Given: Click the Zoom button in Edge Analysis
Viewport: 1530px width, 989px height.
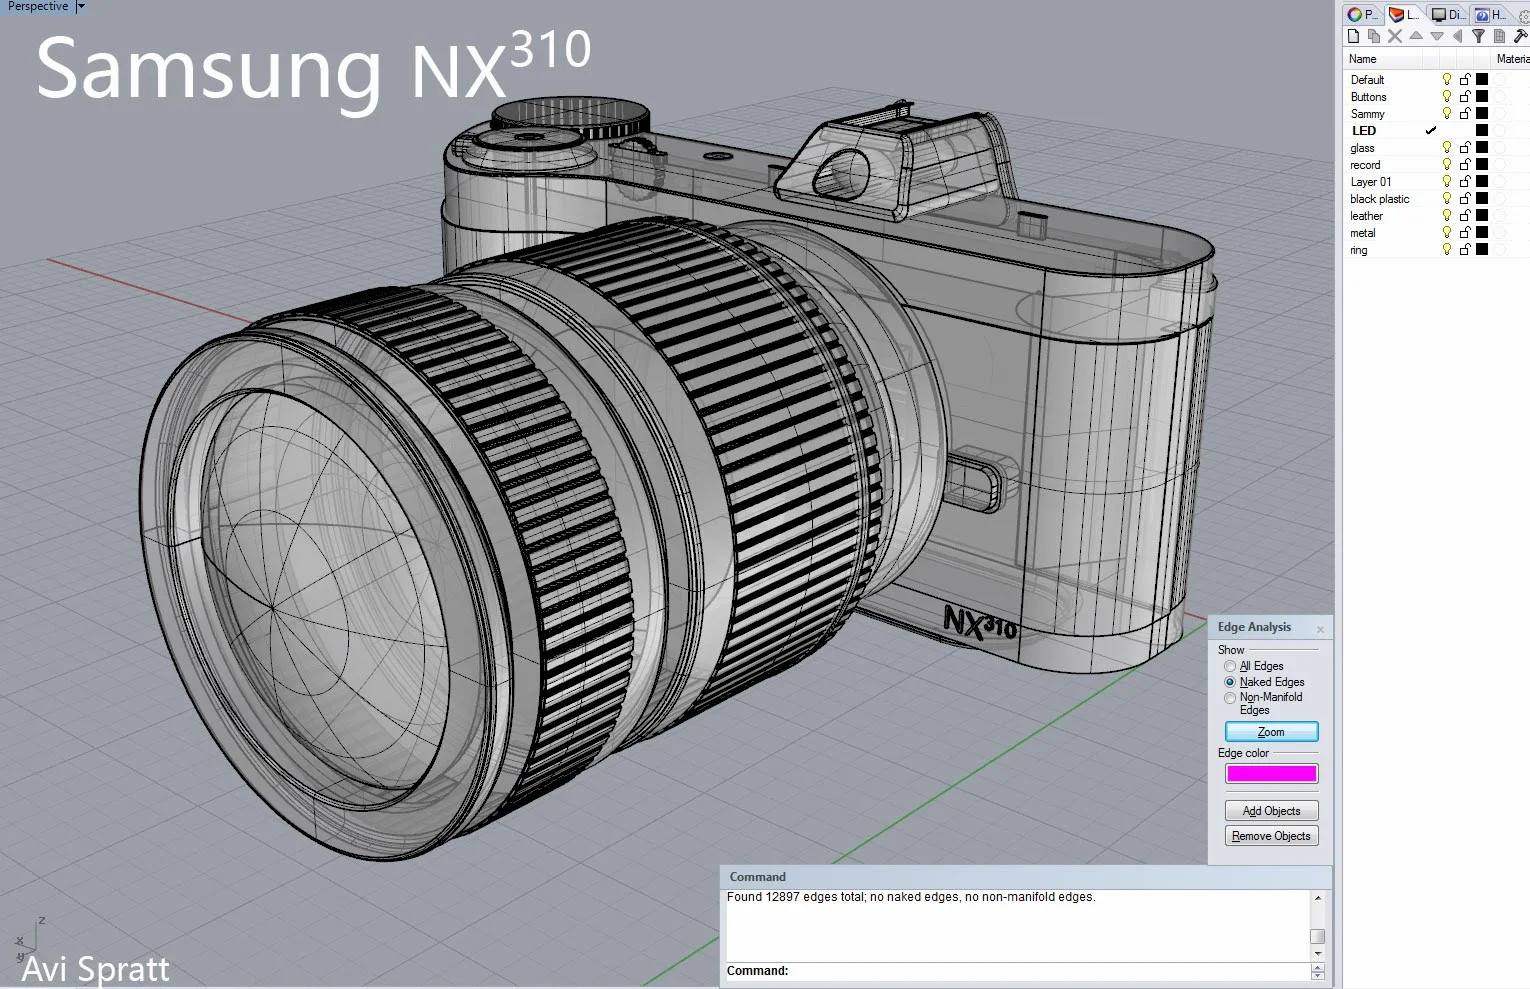Looking at the screenshot, I should 1271,732.
